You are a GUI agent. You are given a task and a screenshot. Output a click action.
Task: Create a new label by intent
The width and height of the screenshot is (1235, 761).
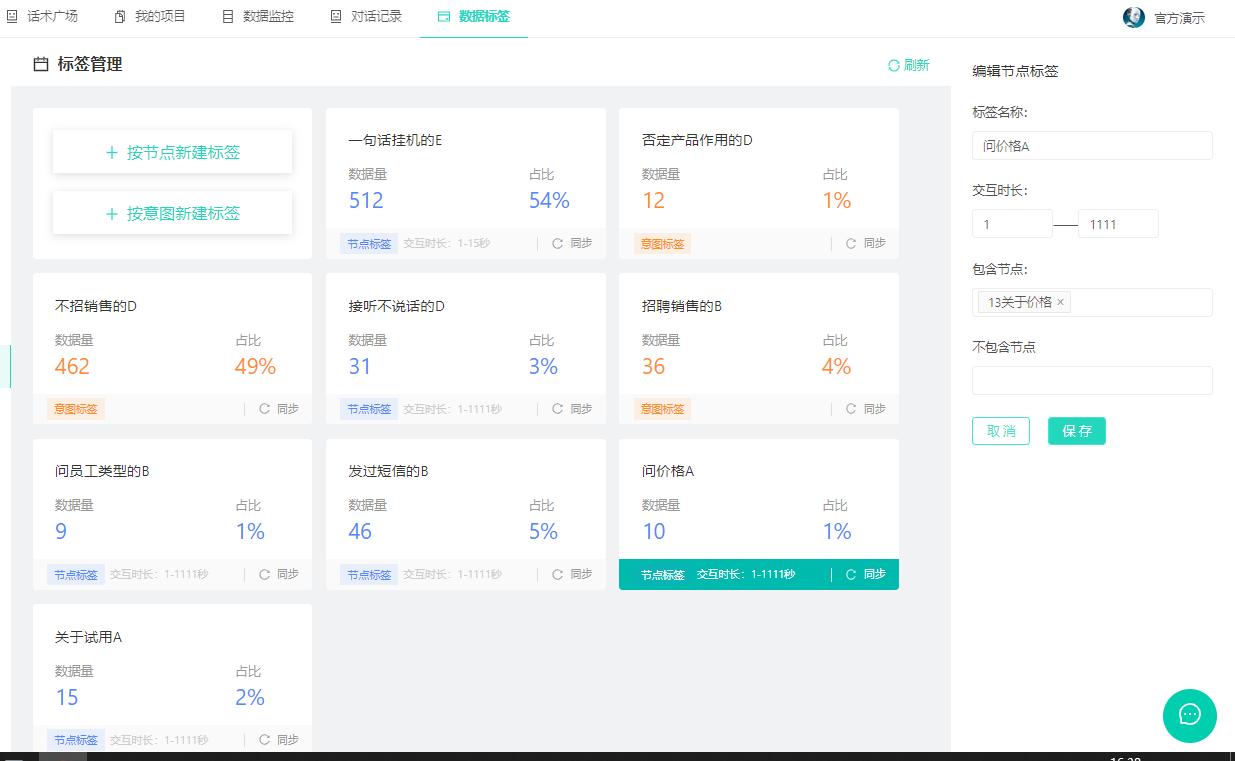(x=171, y=212)
